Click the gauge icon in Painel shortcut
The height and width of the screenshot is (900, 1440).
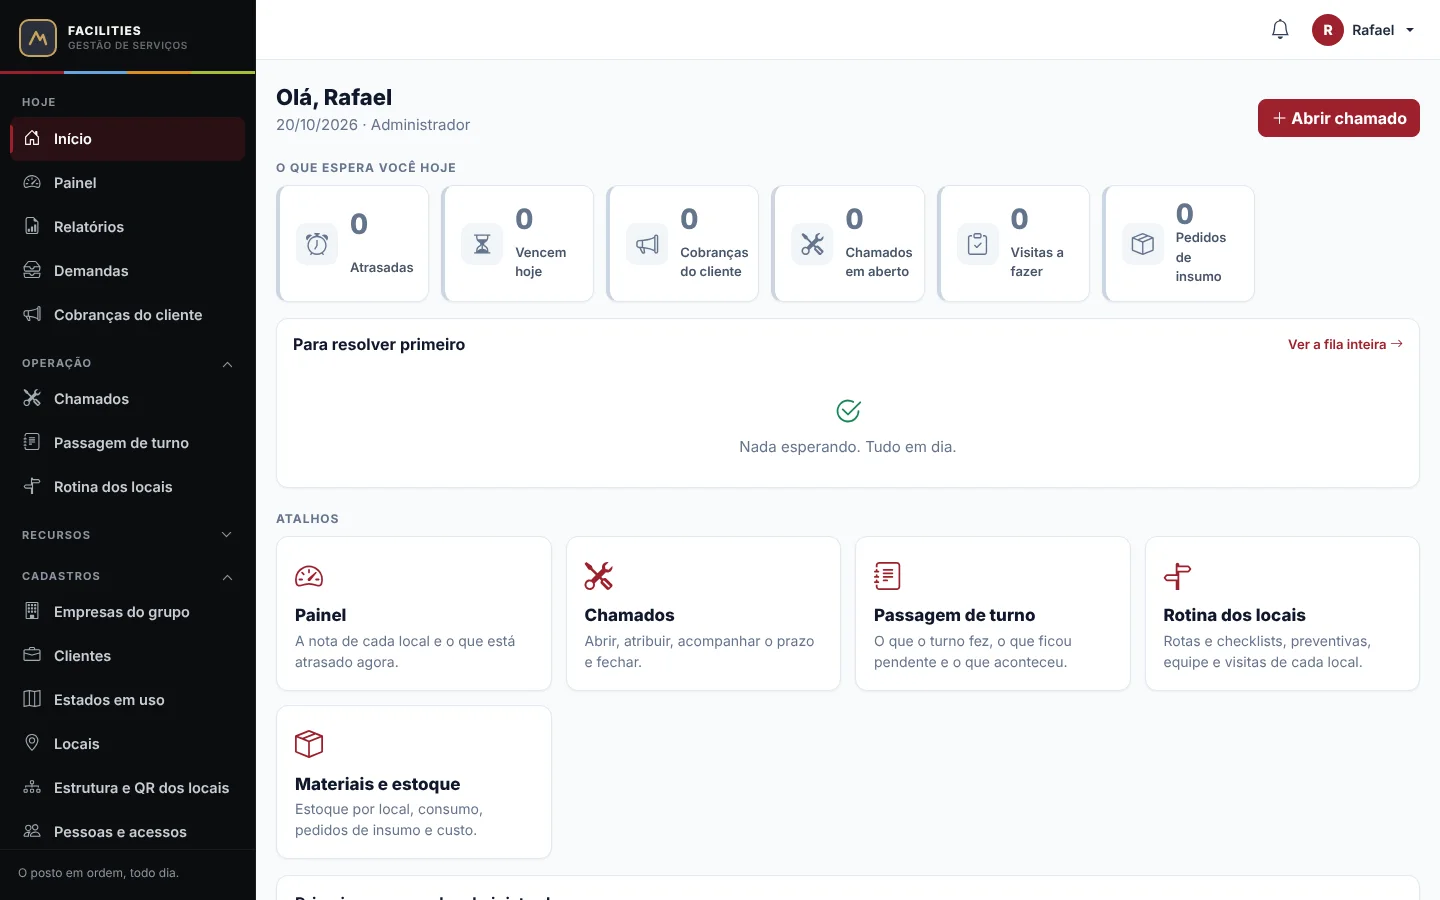coord(309,576)
